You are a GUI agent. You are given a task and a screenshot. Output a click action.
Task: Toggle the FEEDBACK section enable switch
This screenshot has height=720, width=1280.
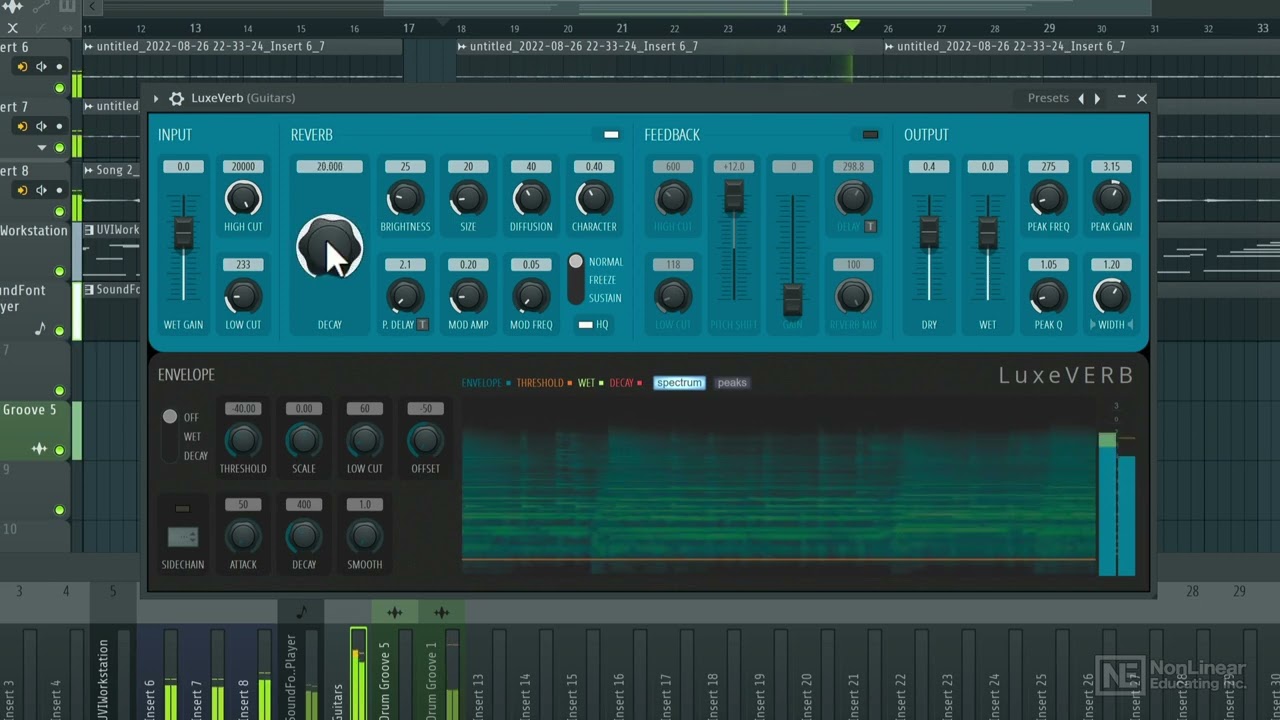tap(870, 135)
